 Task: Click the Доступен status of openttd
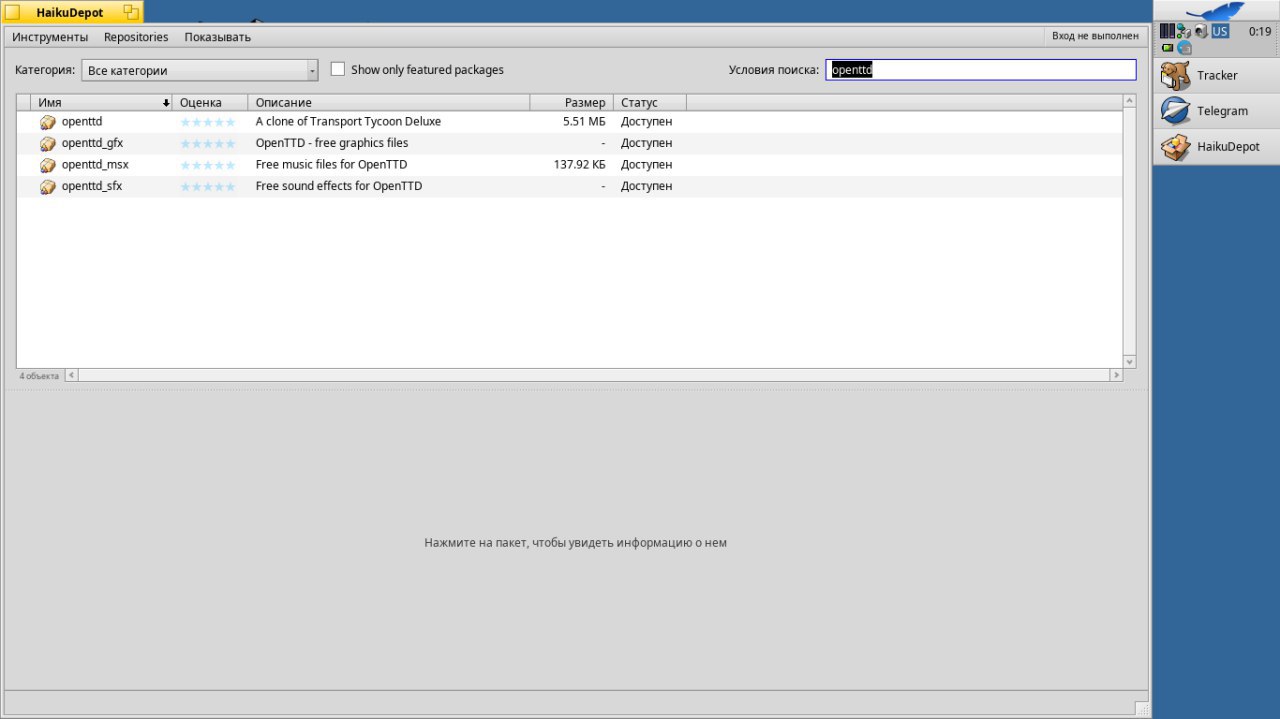pyautogui.click(x=646, y=122)
